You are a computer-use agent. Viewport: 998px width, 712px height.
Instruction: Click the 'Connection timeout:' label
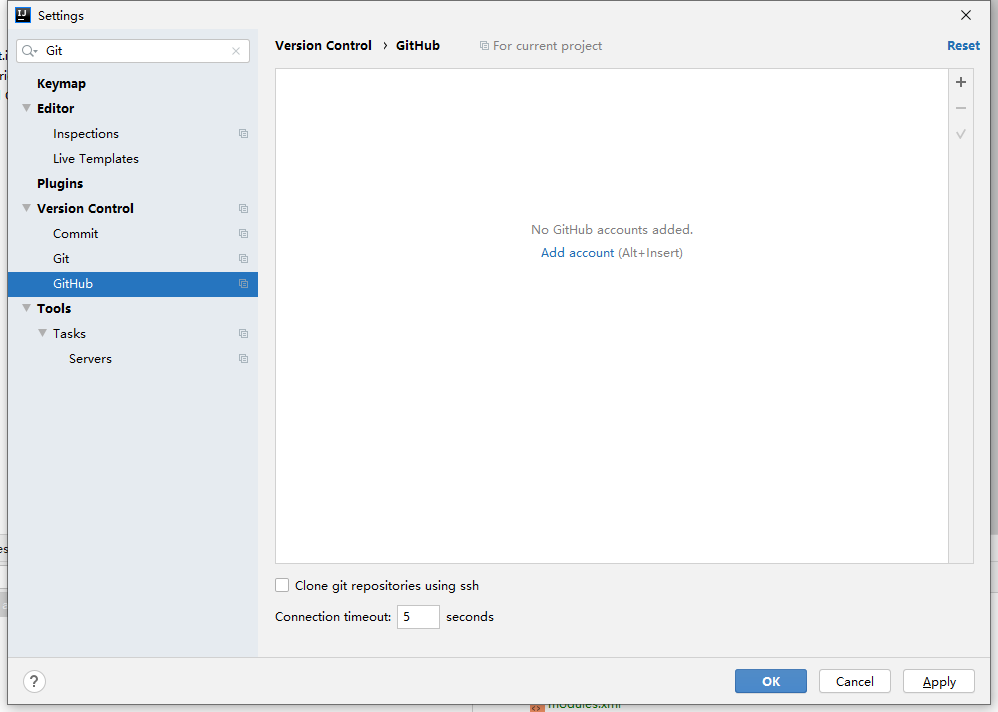click(333, 617)
